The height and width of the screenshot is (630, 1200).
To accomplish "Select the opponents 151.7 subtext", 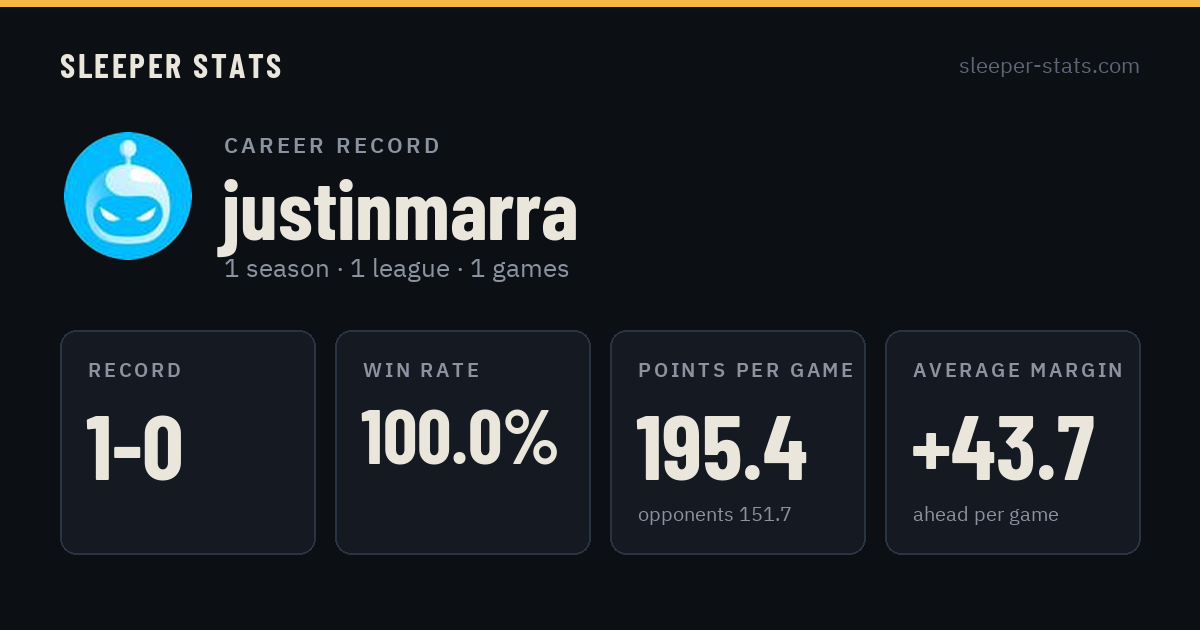I will [x=715, y=515].
